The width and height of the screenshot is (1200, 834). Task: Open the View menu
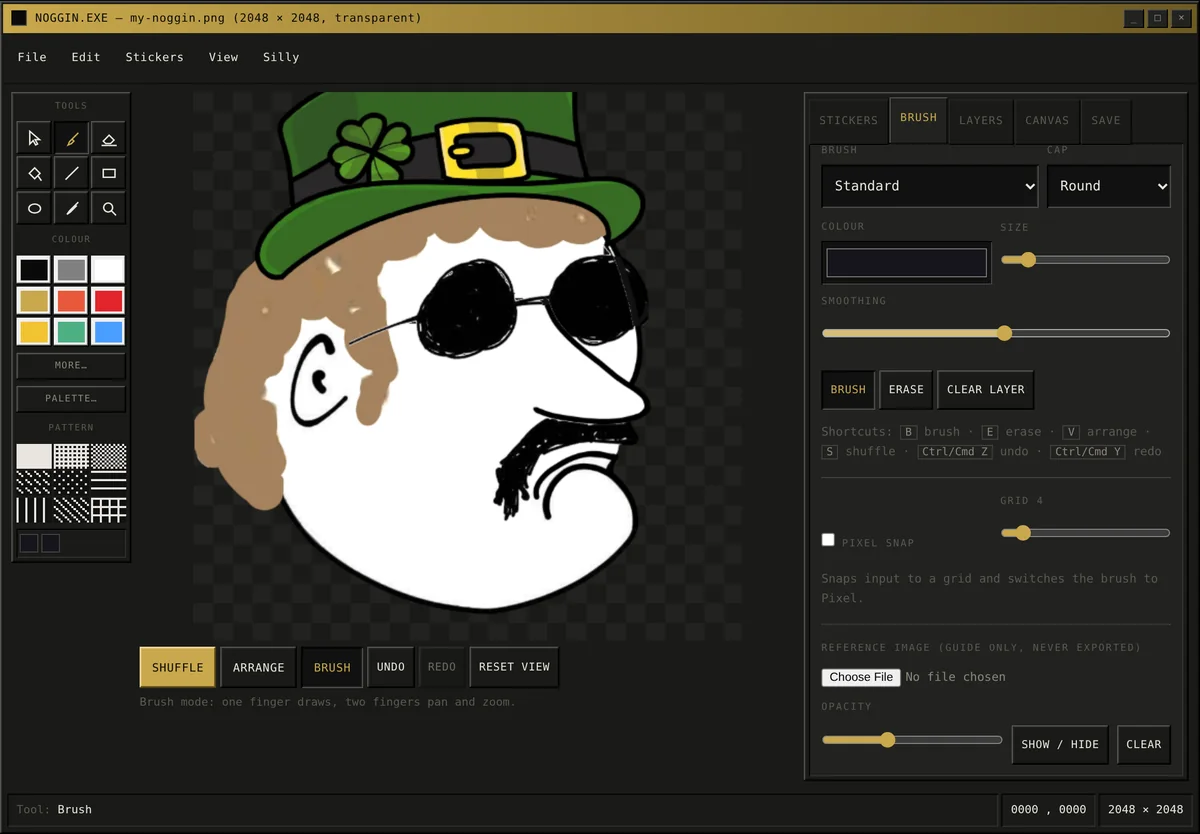click(x=223, y=57)
